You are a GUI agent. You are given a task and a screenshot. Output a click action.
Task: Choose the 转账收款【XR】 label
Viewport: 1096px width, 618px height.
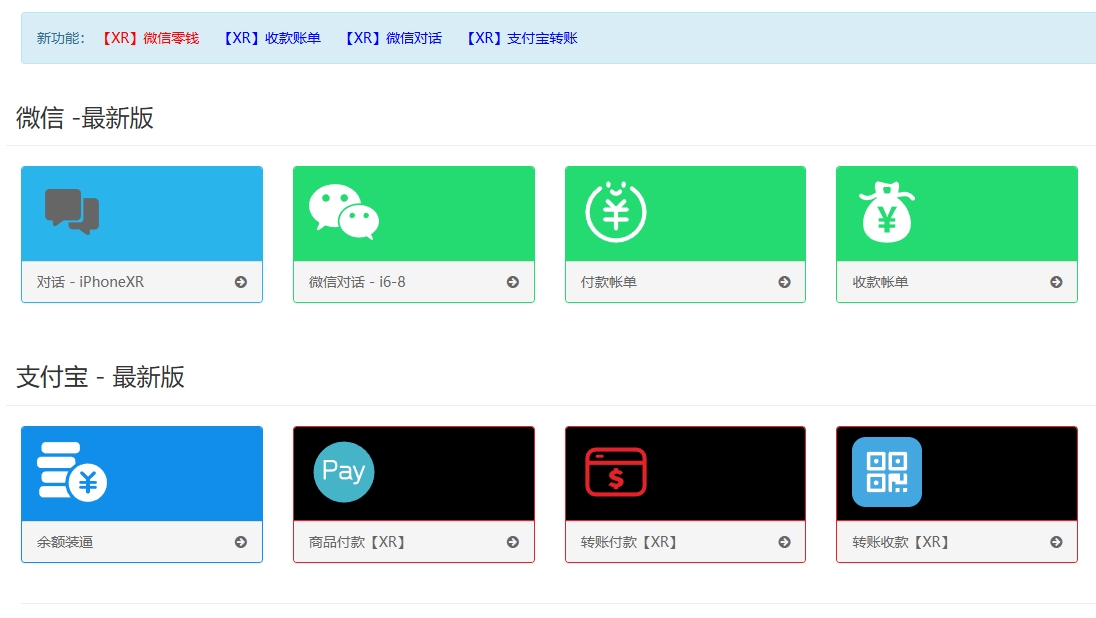click(x=901, y=542)
